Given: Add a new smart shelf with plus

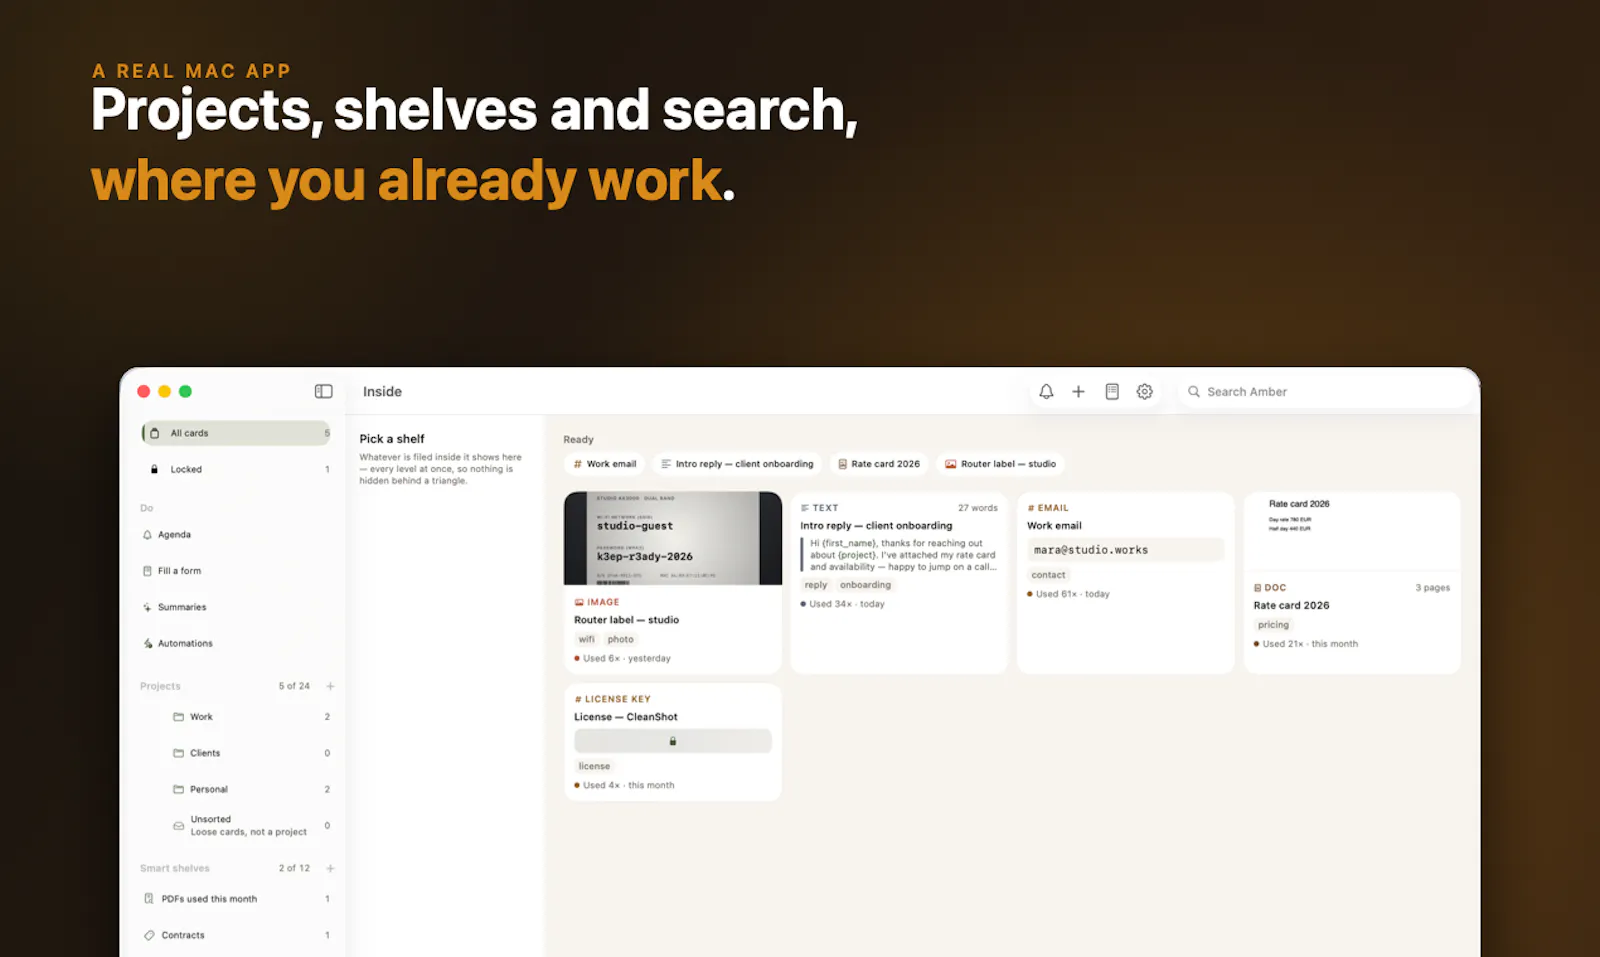Looking at the screenshot, I should [x=330, y=868].
